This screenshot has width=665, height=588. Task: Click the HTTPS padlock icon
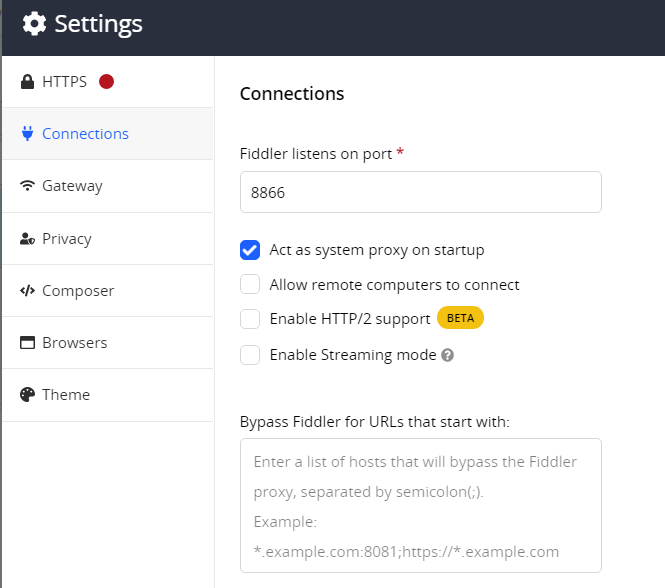27,82
